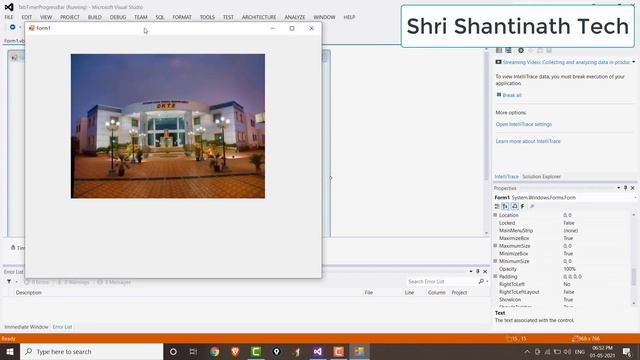Switch to IntelliTrace tab
This screenshot has height=360, width=640.
pos(507,177)
